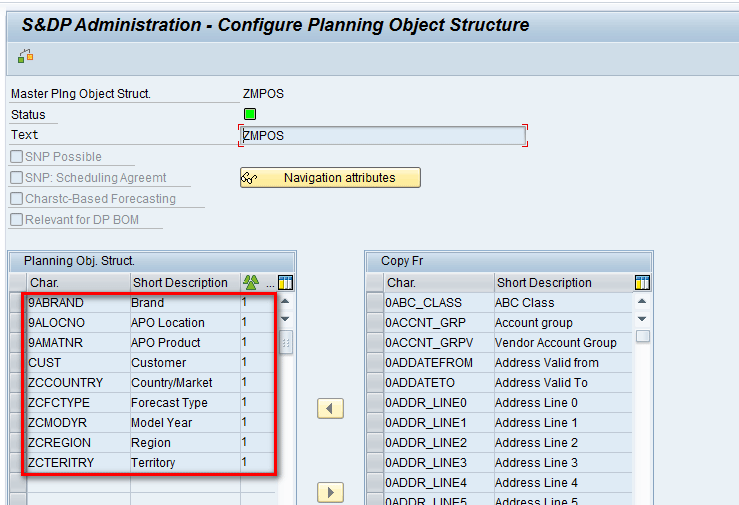Open Navigation attributes
Screen dimensions: 739x505
pyautogui.click(x=330, y=178)
